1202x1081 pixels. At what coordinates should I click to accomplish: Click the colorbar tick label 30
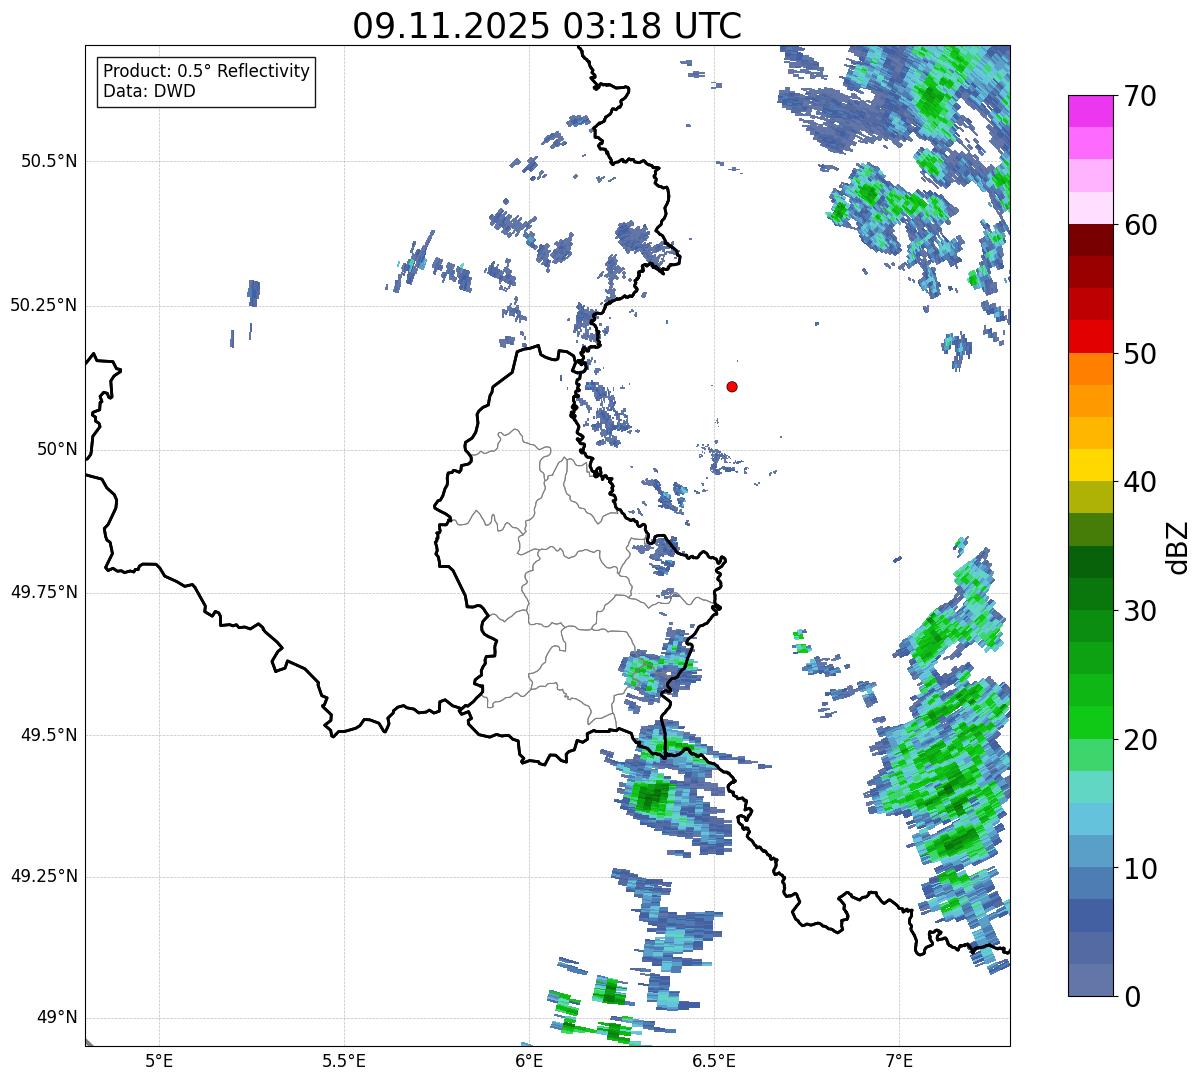tap(1140, 611)
